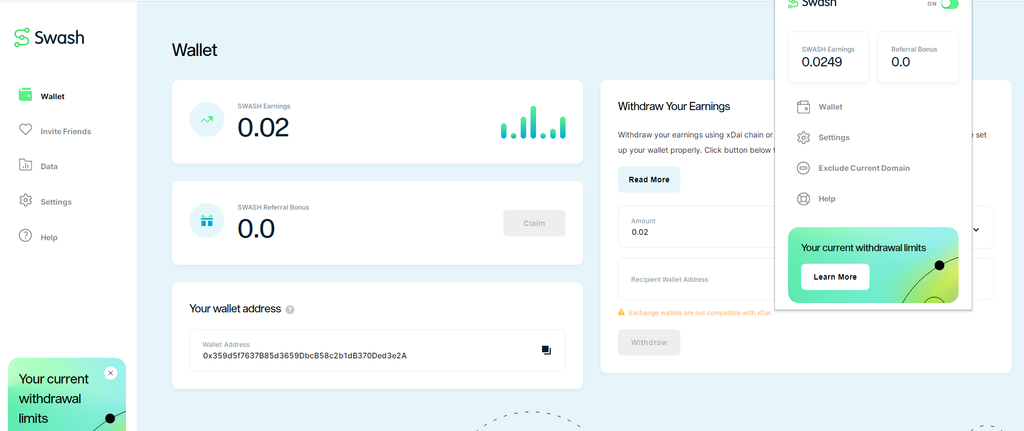1024x431 pixels.
Task: Close the withdrawal limits sidebar banner
Action: pyautogui.click(x=110, y=373)
